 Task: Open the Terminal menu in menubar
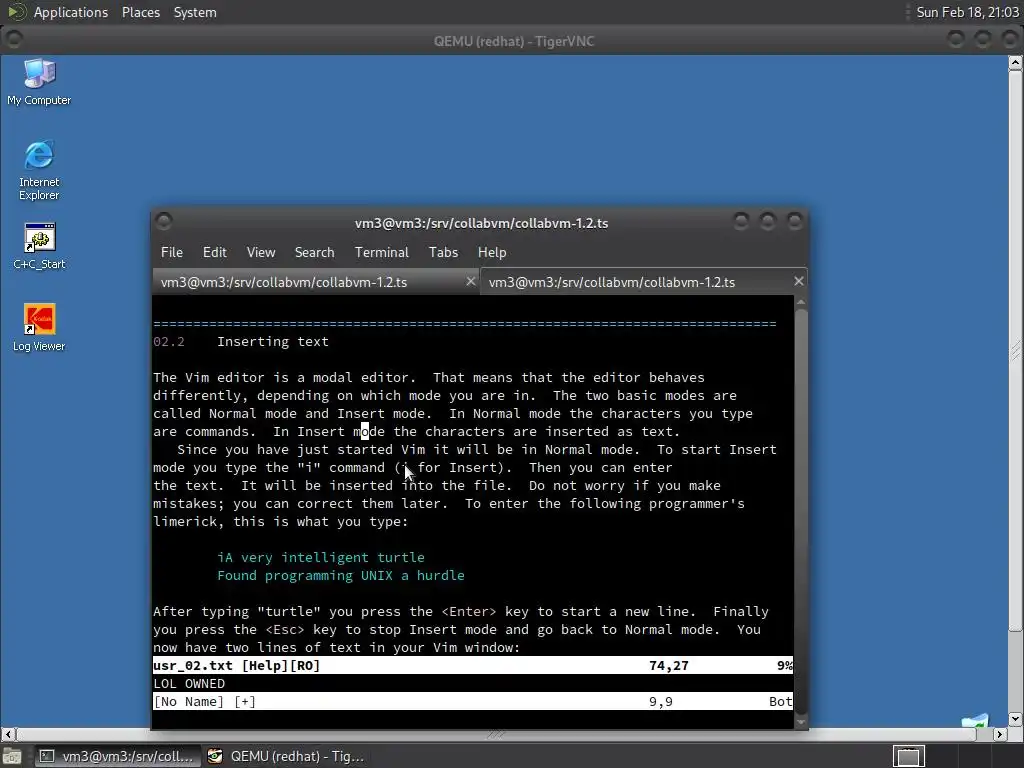[381, 252]
